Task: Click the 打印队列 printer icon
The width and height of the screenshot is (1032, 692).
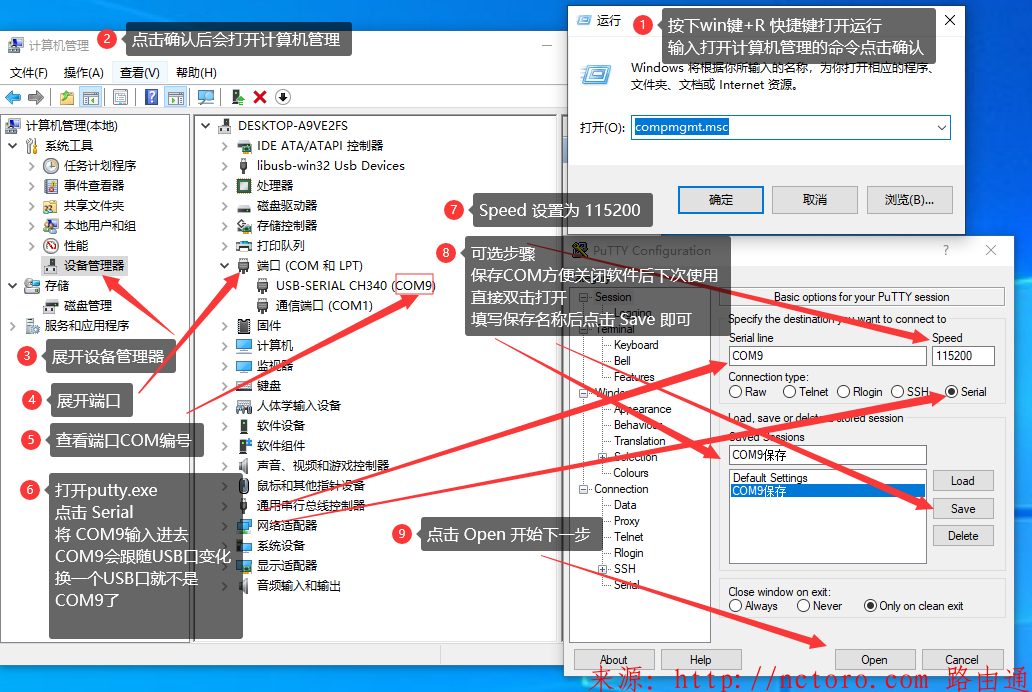Action: [244, 246]
